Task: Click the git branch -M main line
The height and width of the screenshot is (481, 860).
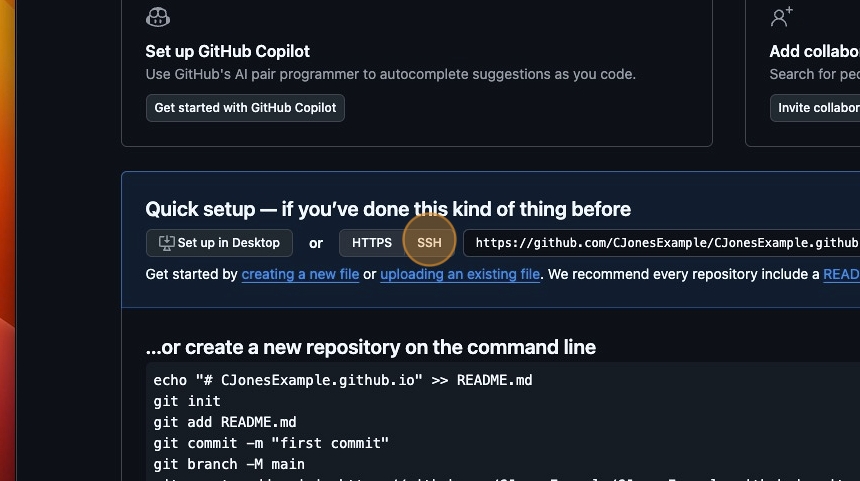Action: pos(229,464)
